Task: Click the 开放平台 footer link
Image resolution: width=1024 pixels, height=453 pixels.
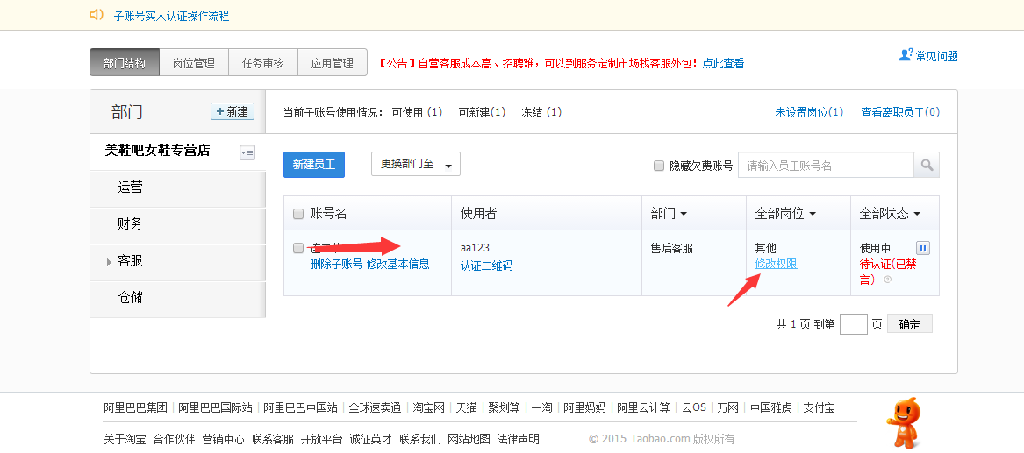Action: (x=322, y=439)
